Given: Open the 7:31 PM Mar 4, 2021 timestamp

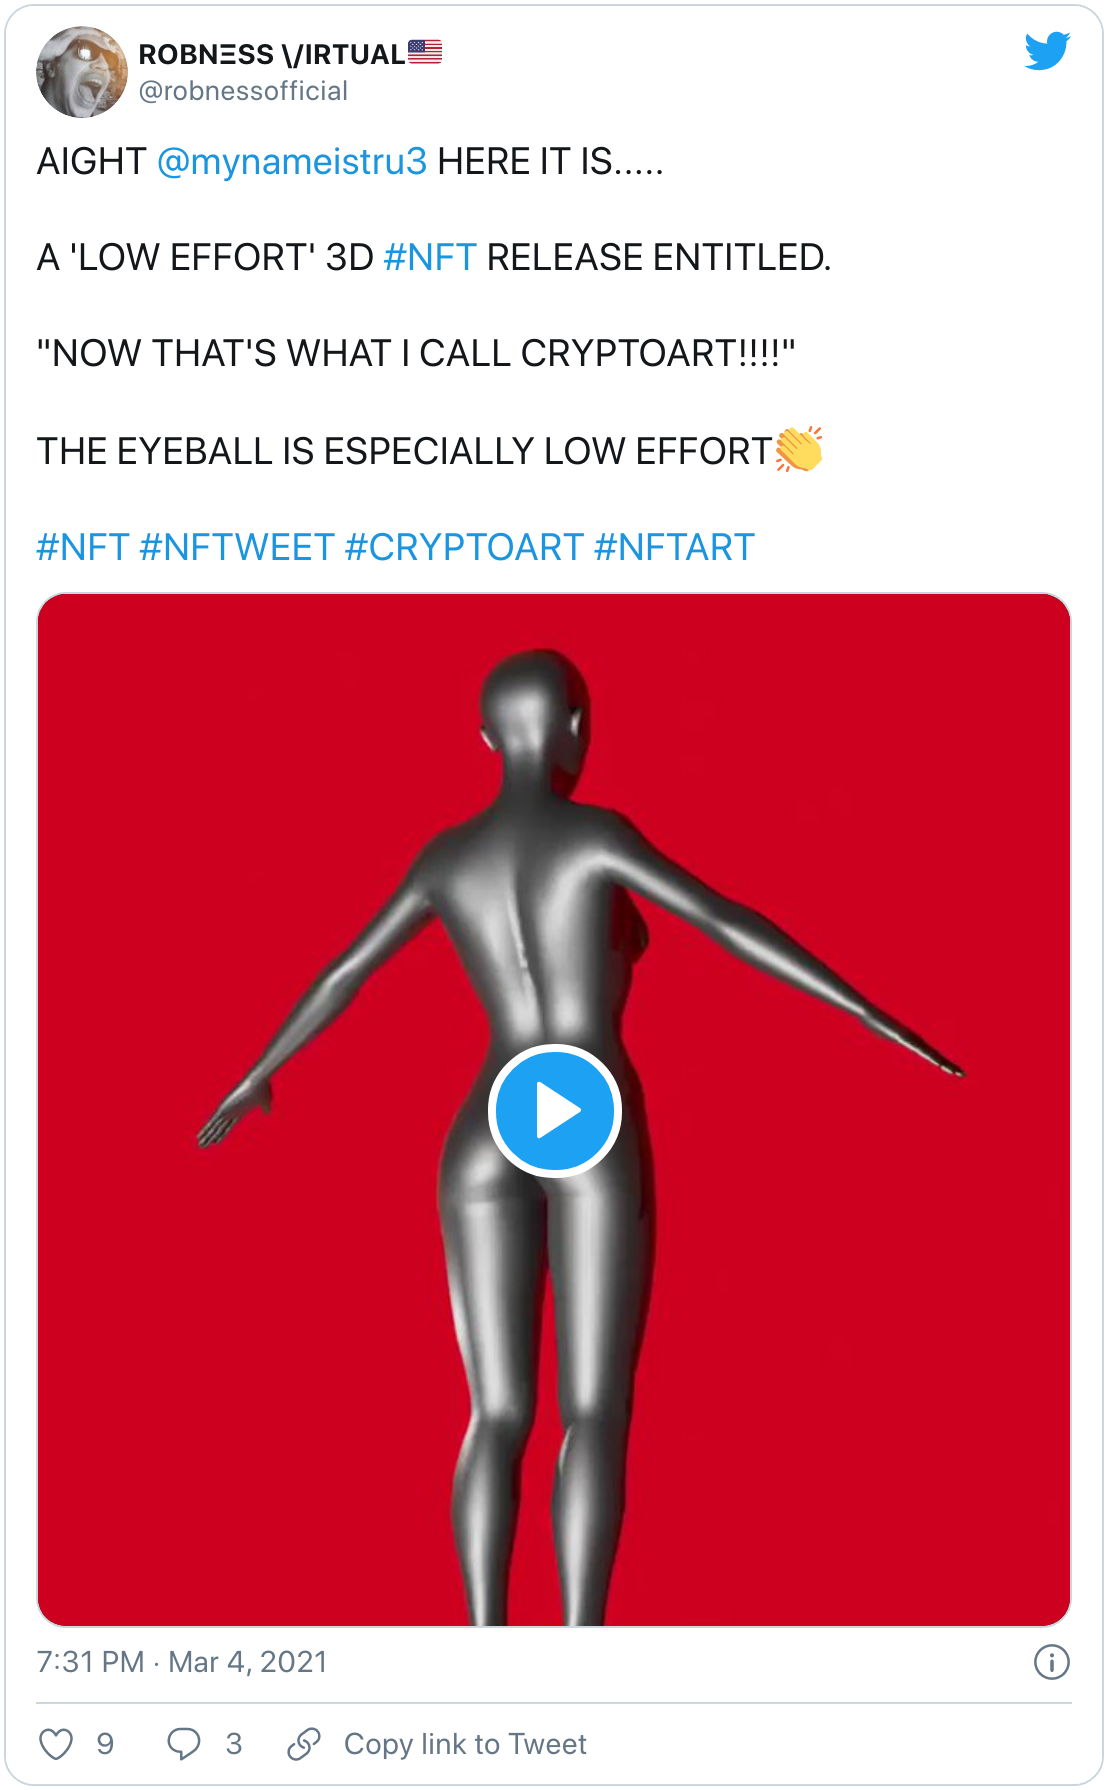Looking at the screenshot, I should click(x=182, y=1662).
